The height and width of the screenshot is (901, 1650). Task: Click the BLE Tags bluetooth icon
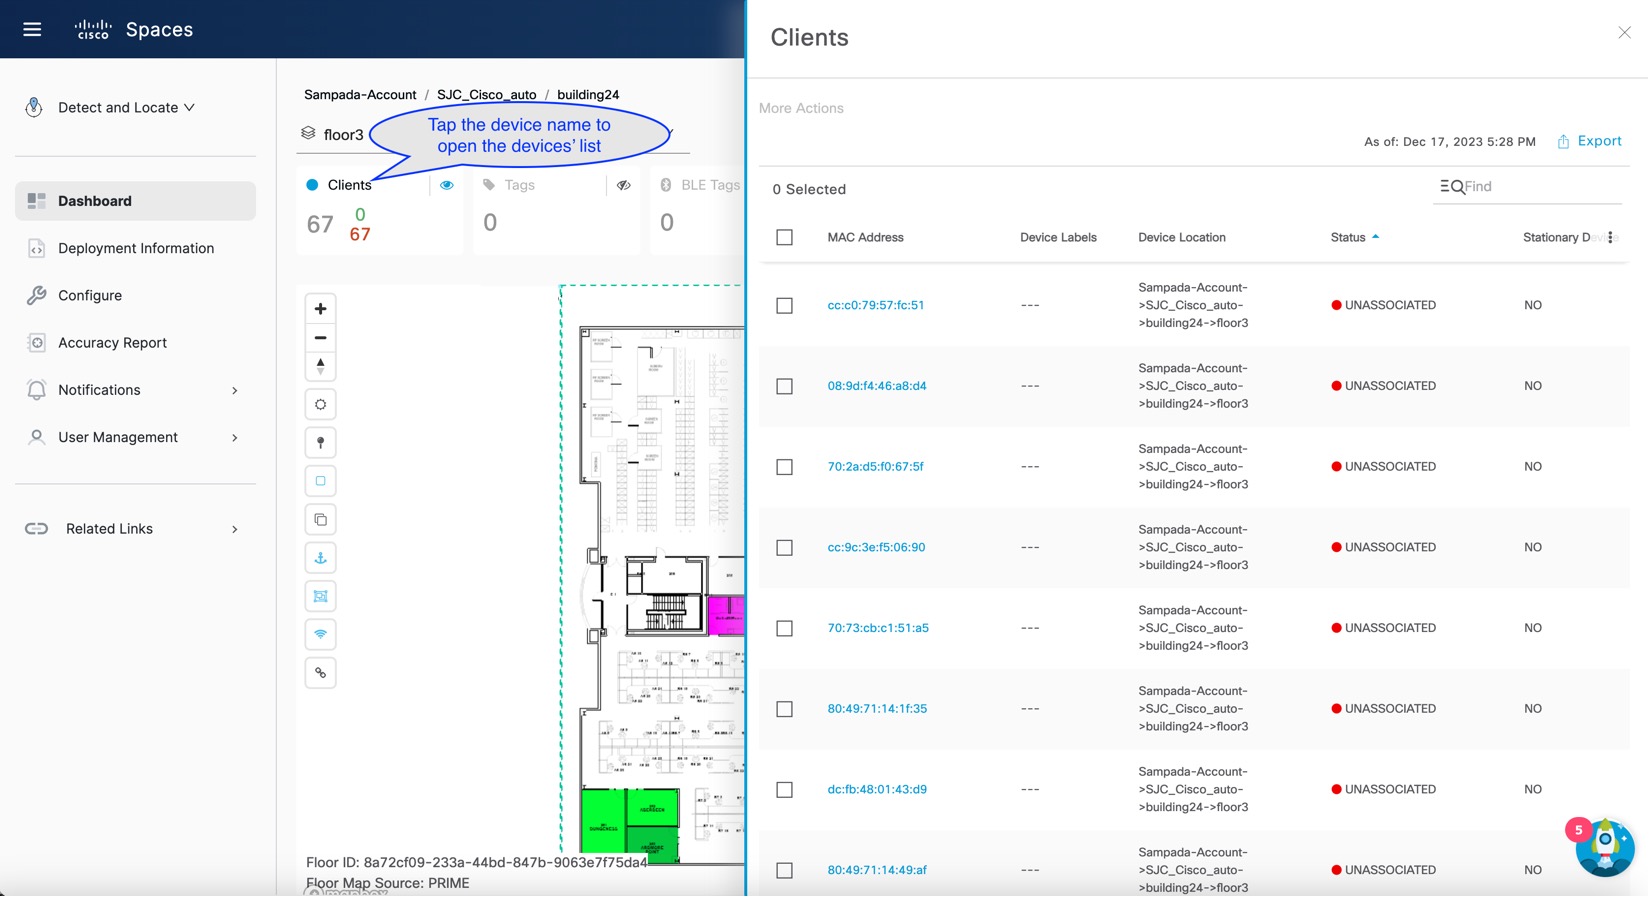666,185
